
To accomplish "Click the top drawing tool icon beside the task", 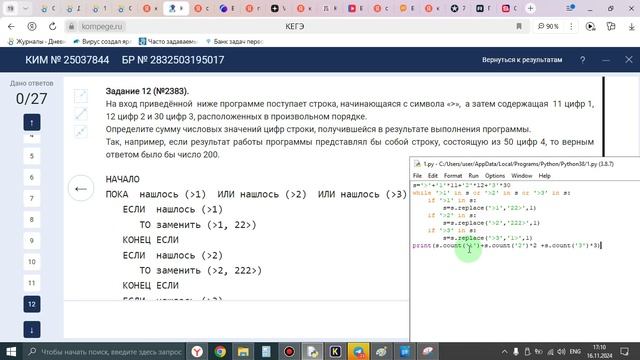I will [81, 96].
